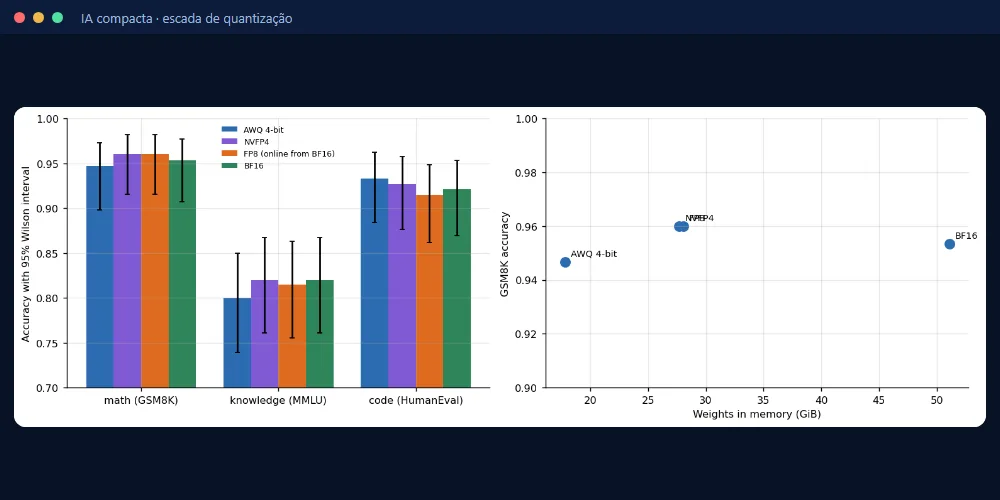Click the 0.96 tick on scatter y-axis

pos(527,227)
